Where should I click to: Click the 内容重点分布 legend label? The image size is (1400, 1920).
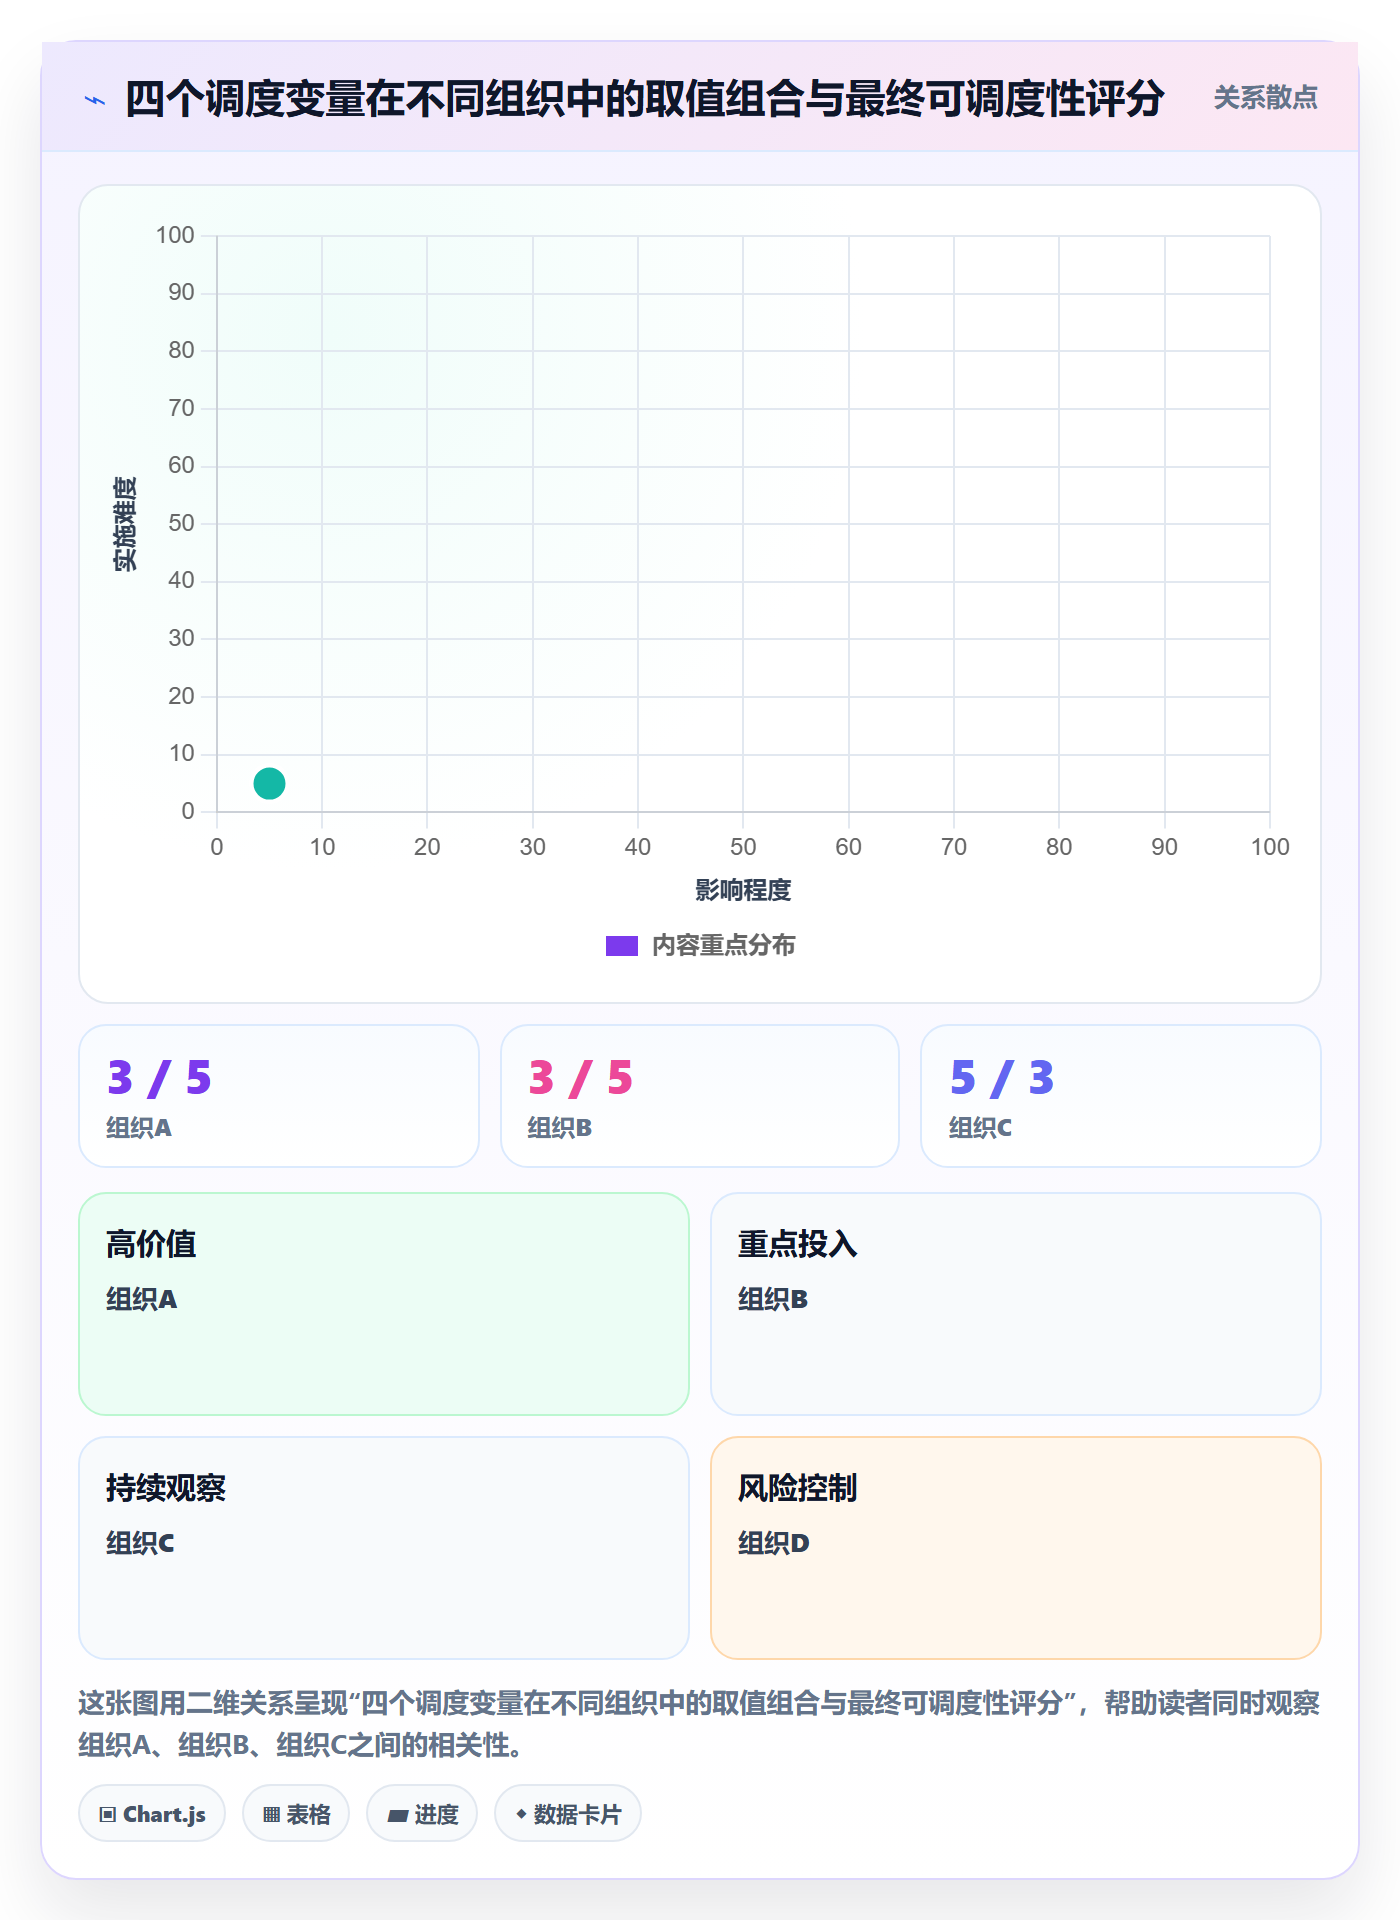[723, 946]
